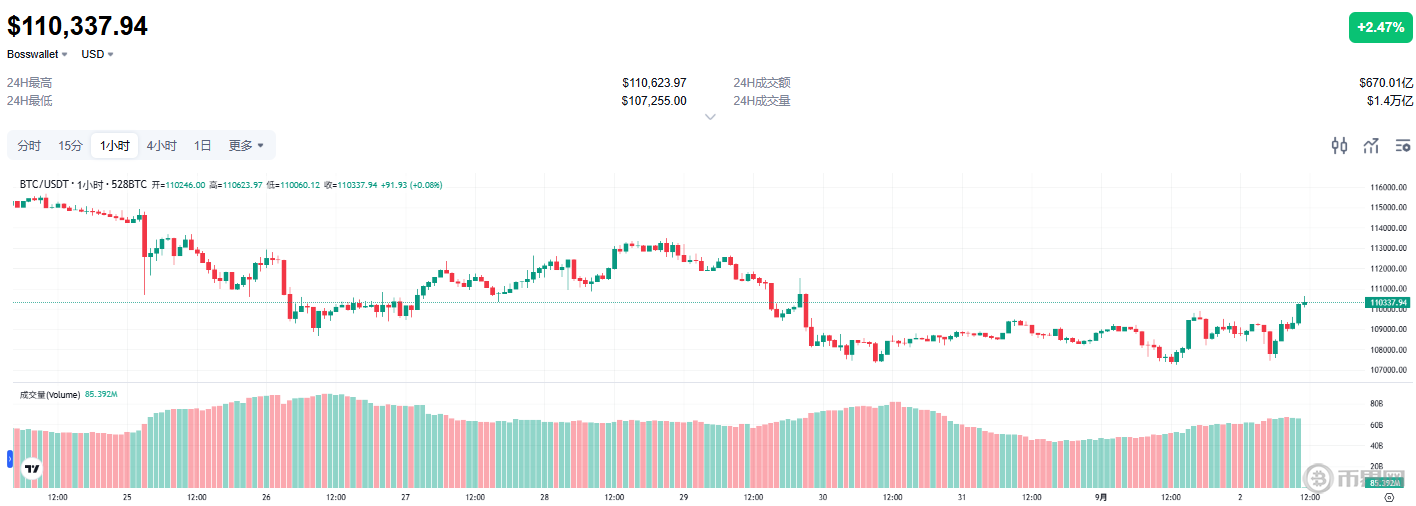Expand the Bosswallet source dropdown
The width and height of the screenshot is (1416, 506).
pos(38,54)
